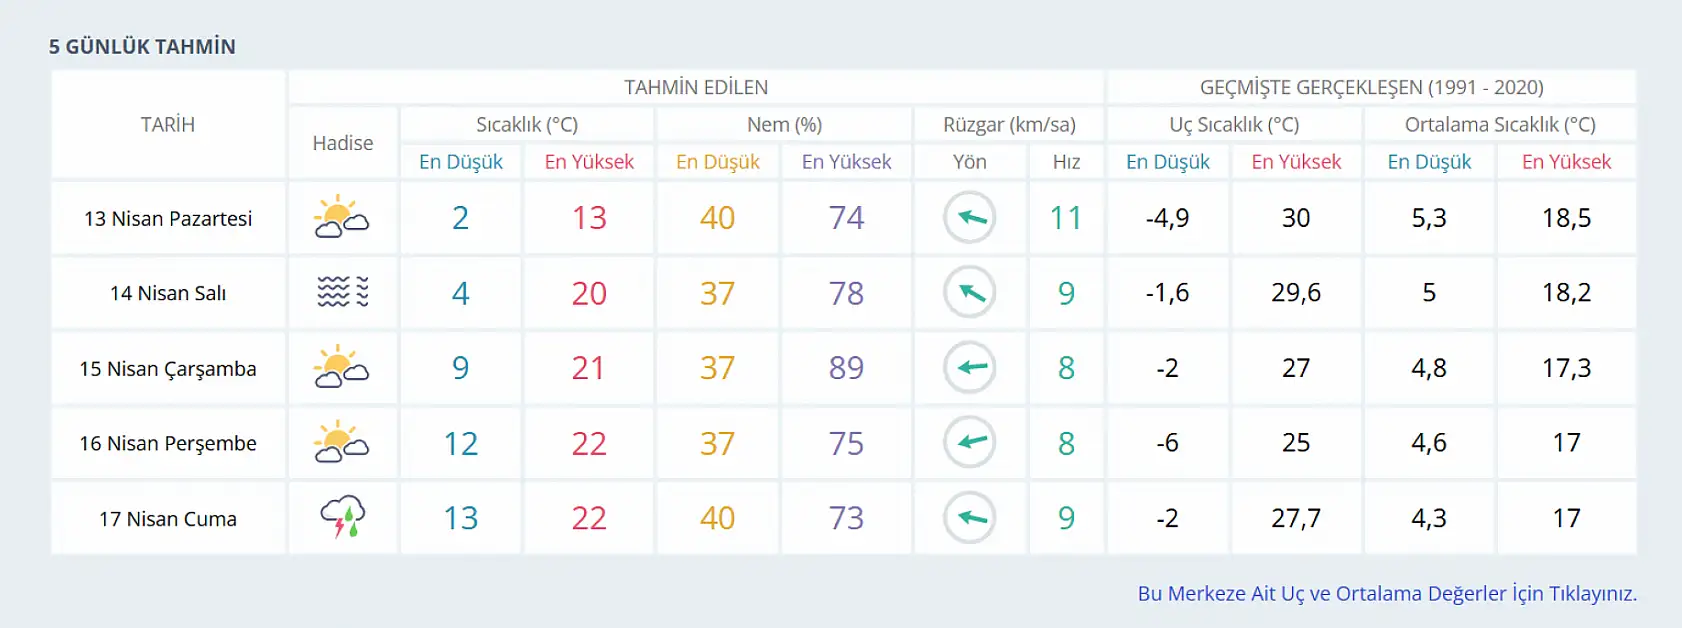Click the '14 Nisan Salı' date cell

point(168,293)
